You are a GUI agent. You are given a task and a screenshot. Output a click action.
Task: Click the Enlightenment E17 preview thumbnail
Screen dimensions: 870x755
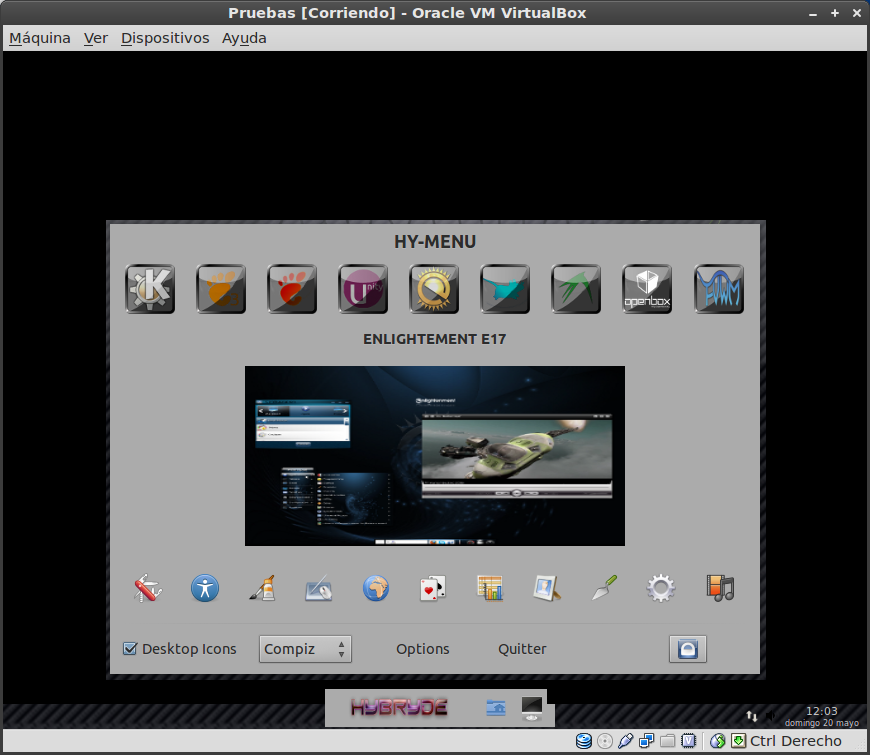coord(434,455)
